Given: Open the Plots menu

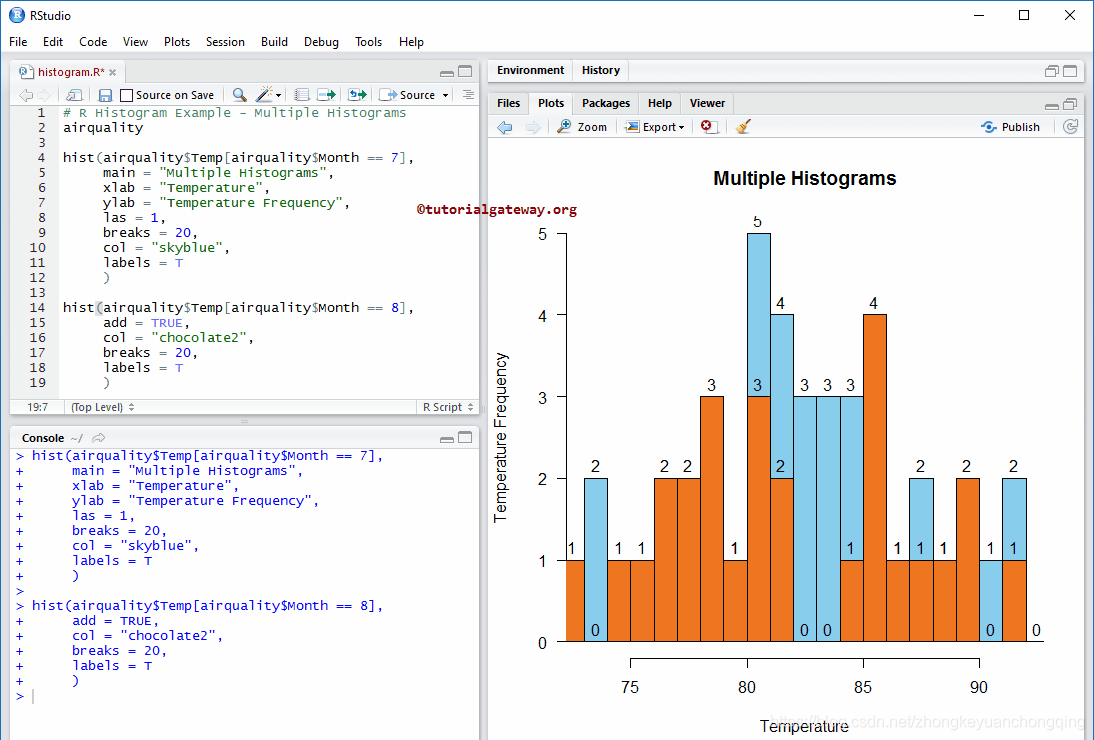Looking at the screenshot, I should pos(177,42).
